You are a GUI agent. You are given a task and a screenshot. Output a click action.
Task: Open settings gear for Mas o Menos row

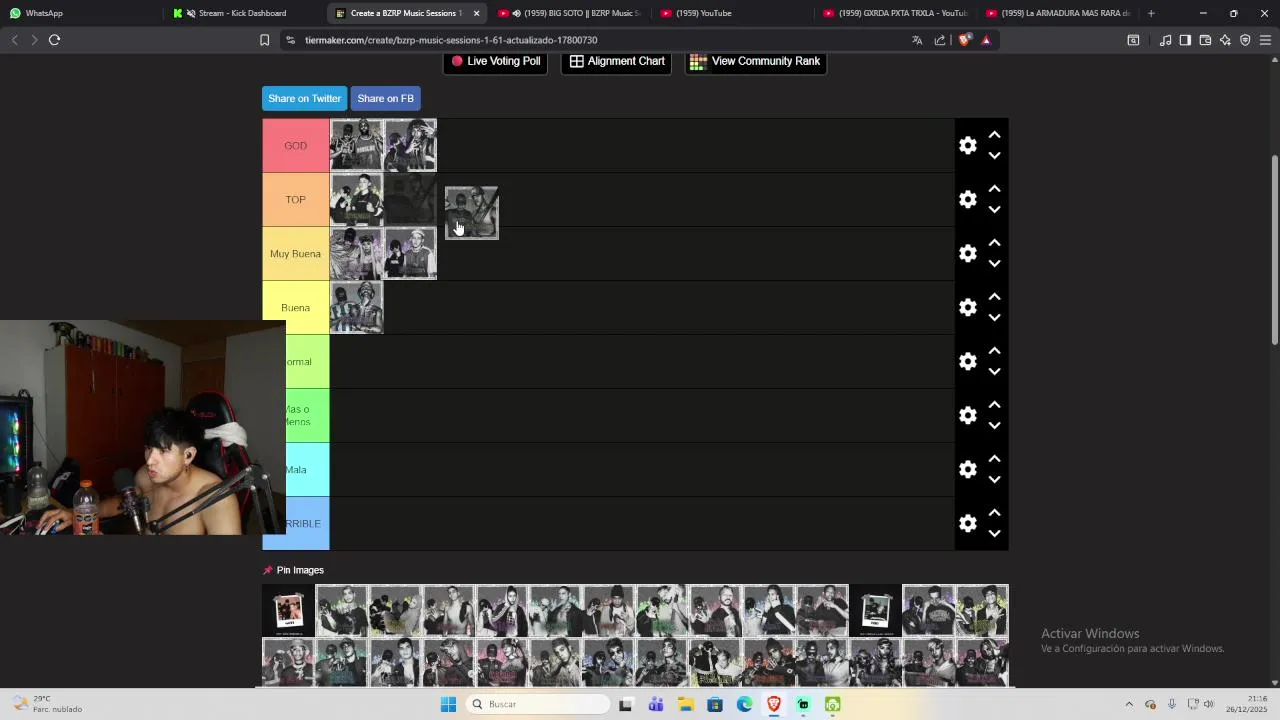[967, 416]
